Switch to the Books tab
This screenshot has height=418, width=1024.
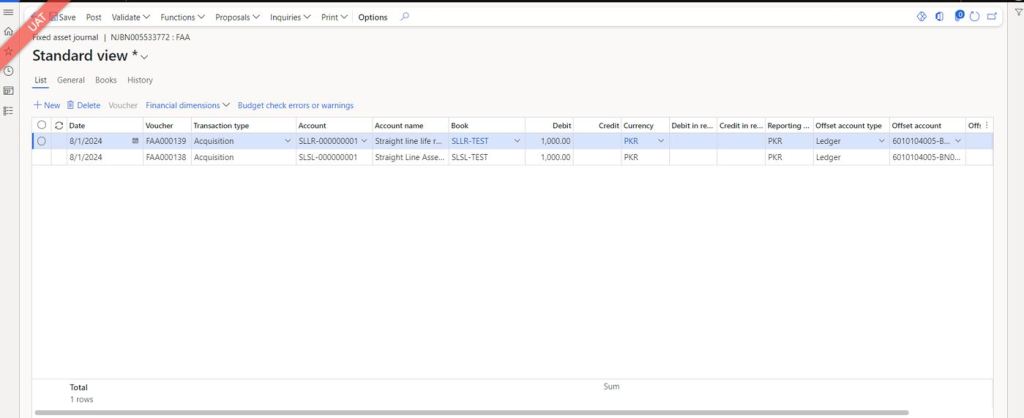coord(106,80)
